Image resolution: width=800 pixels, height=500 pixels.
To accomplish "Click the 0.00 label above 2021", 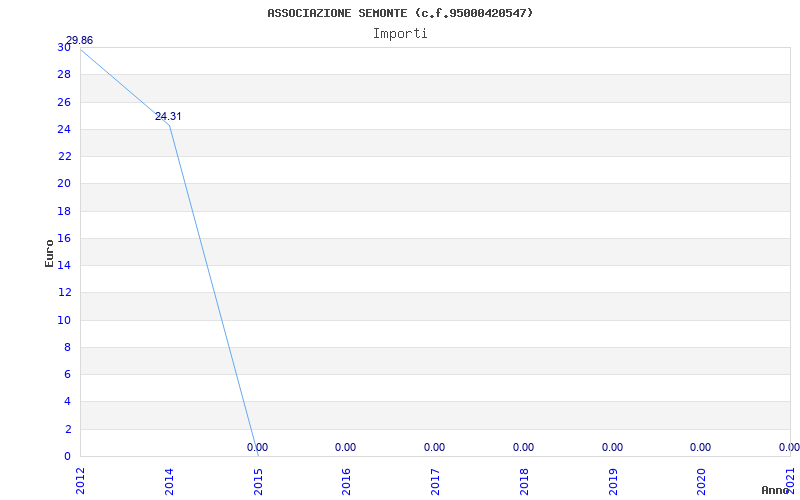I will (x=789, y=447).
